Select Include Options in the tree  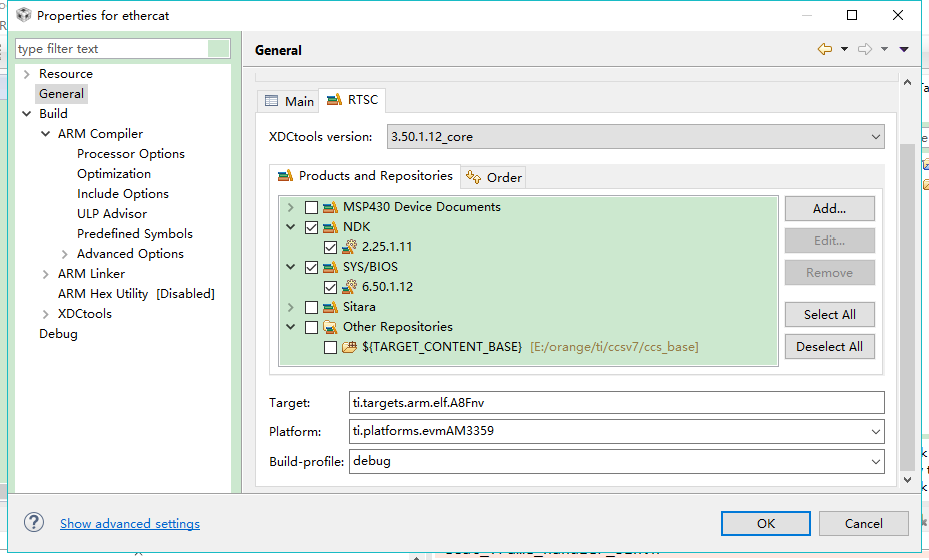tap(123, 194)
